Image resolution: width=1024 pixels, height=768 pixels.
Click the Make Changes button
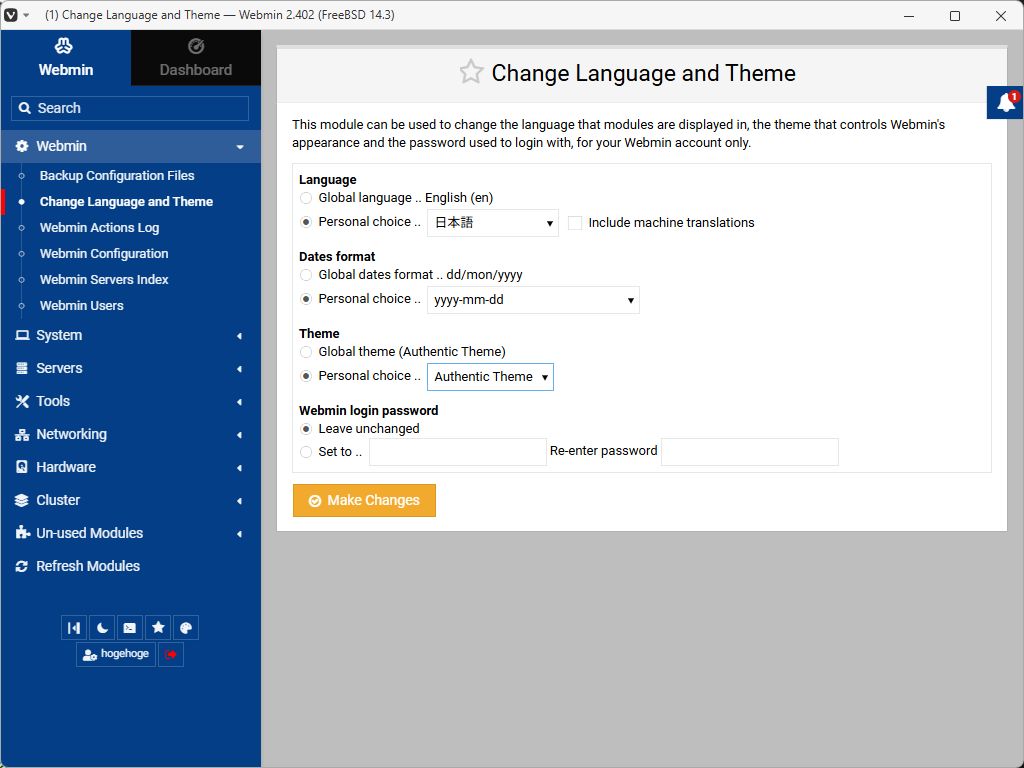click(364, 500)
